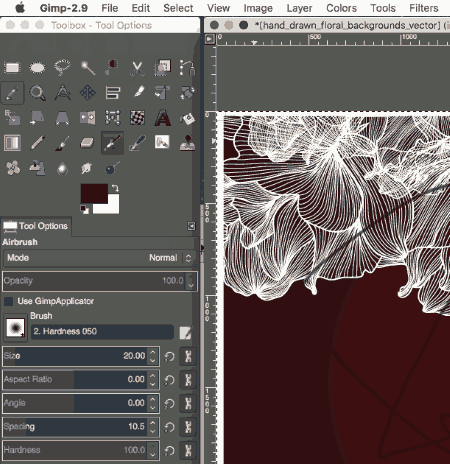450x464 pixels.
Task: Reset the Angle value
Action: (x=169, y=403)
